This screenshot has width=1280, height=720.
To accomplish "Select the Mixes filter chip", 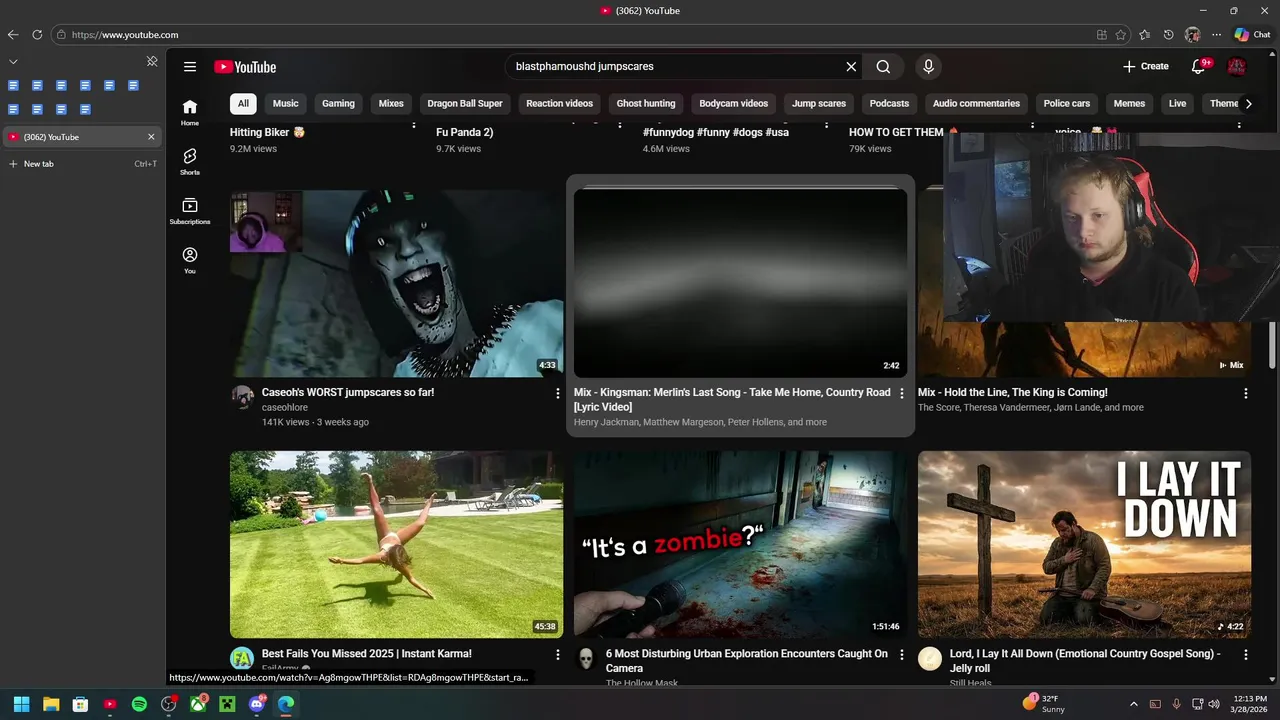I will [391, 103].
